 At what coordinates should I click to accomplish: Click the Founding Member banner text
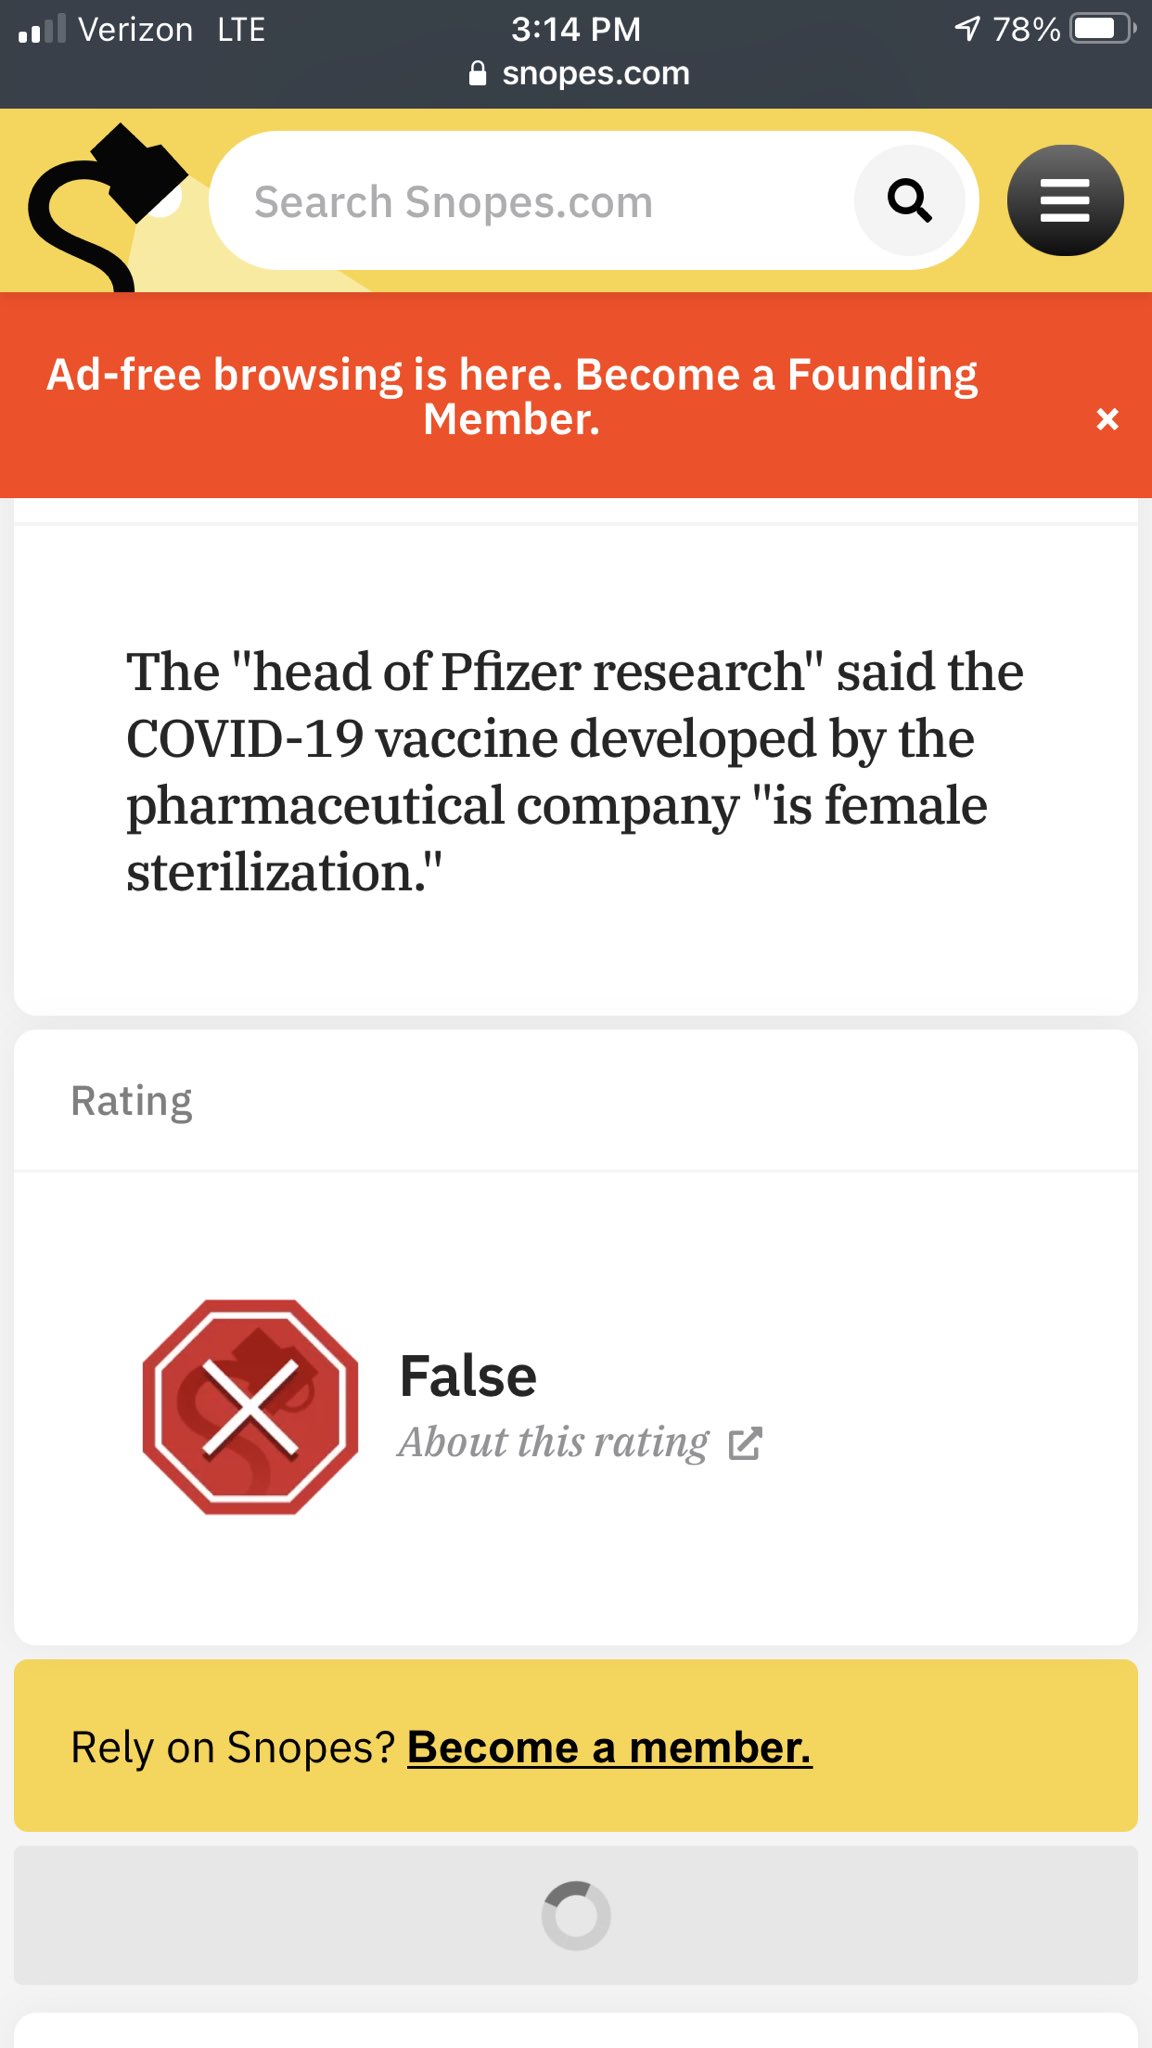[512, 396]
